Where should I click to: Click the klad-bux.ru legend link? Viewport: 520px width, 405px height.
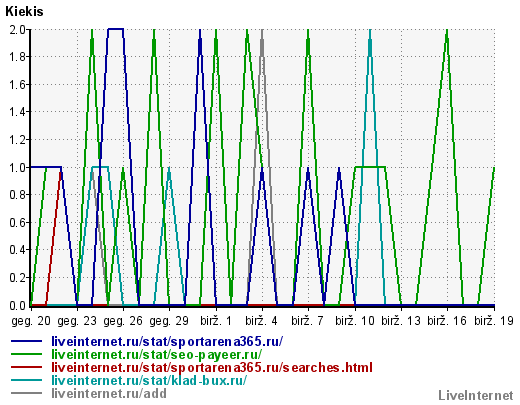tap(149, 380)
